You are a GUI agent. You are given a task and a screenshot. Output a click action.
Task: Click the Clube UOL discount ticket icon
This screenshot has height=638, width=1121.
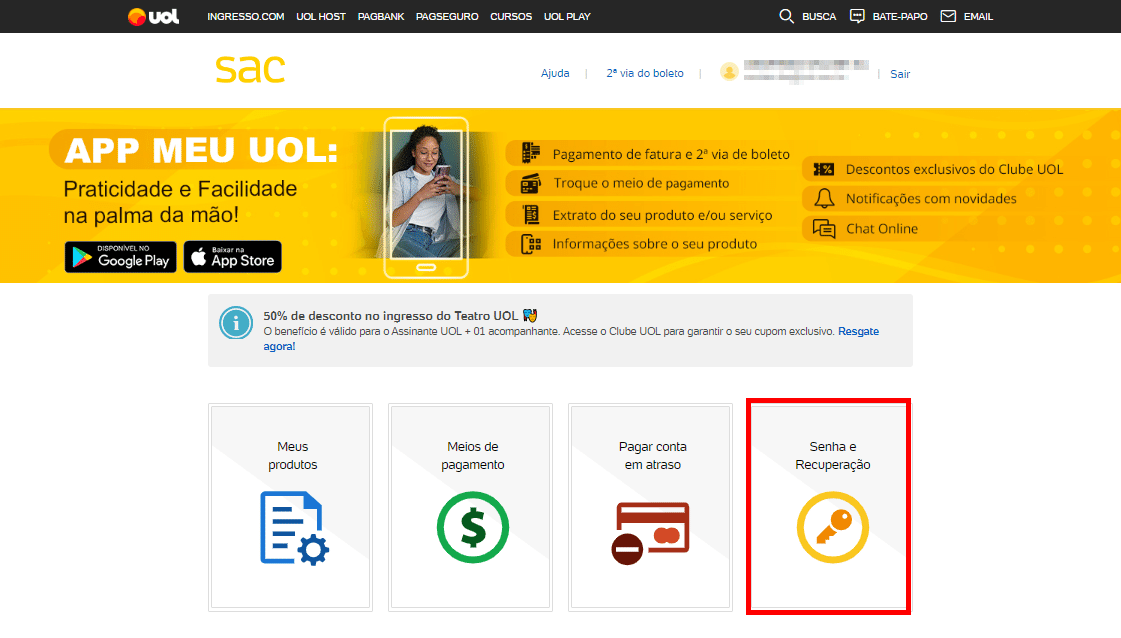824,169
